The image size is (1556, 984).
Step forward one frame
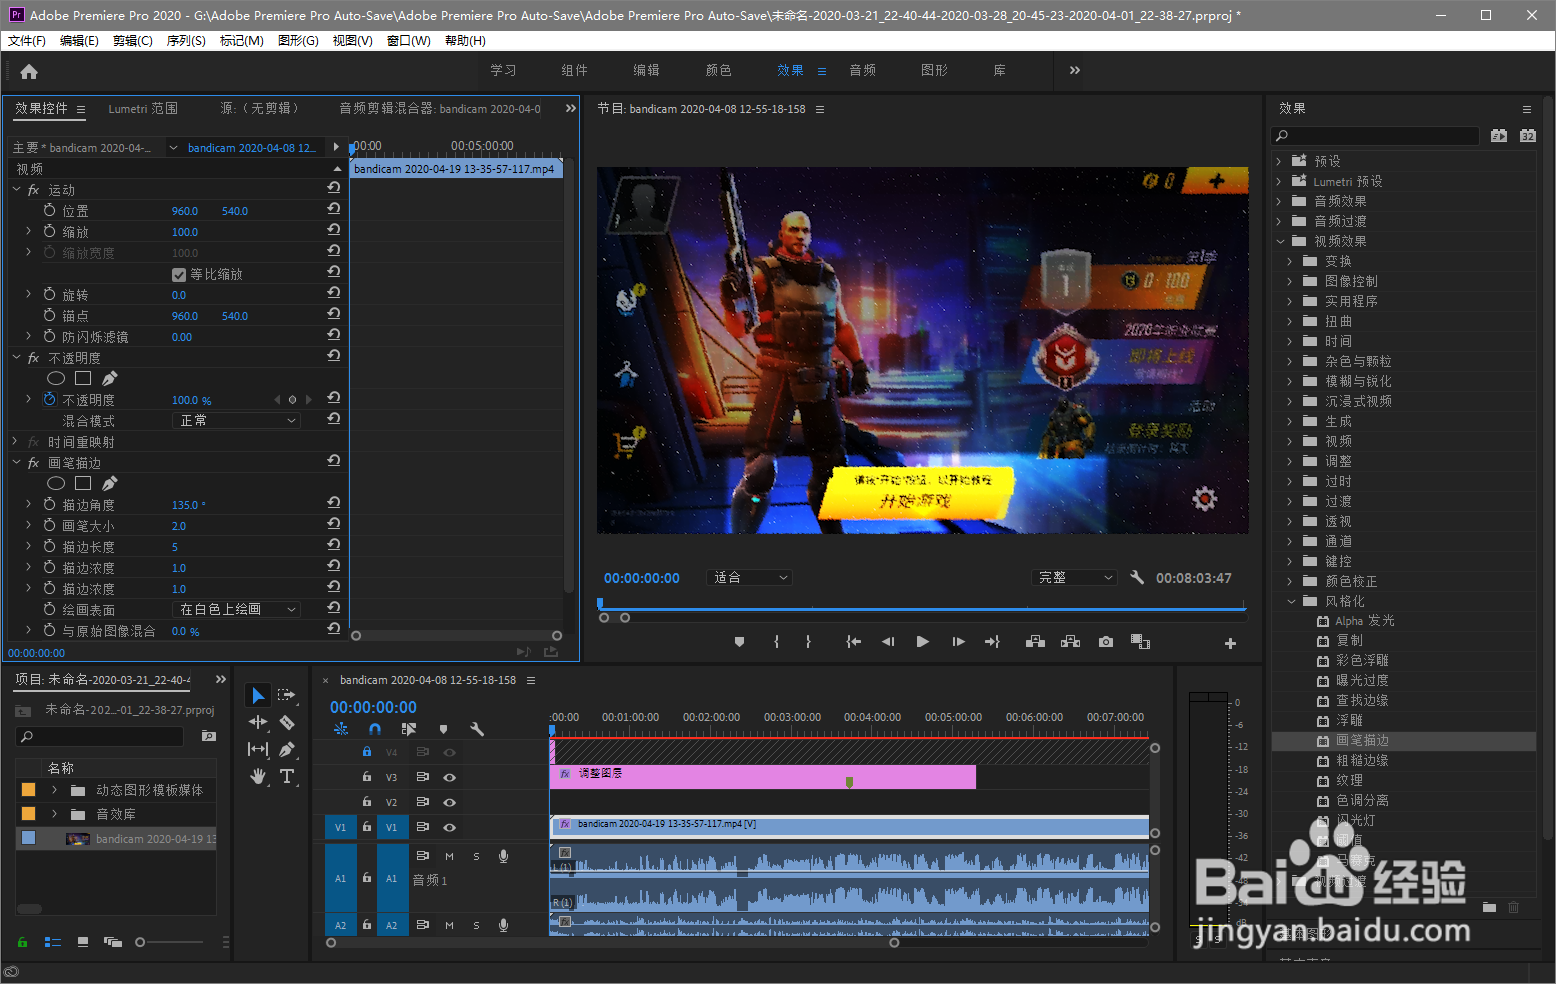point(958,642)
